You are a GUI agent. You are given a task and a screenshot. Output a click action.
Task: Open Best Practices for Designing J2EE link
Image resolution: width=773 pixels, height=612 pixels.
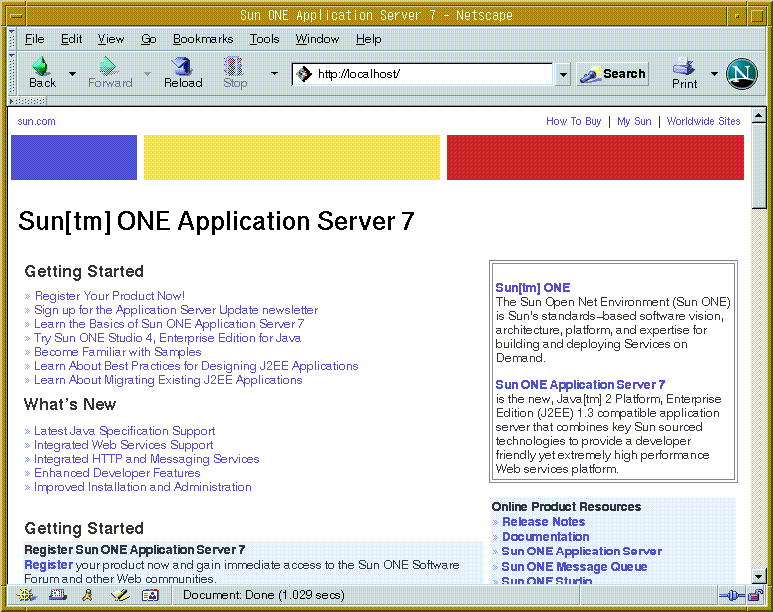[196, 366]
